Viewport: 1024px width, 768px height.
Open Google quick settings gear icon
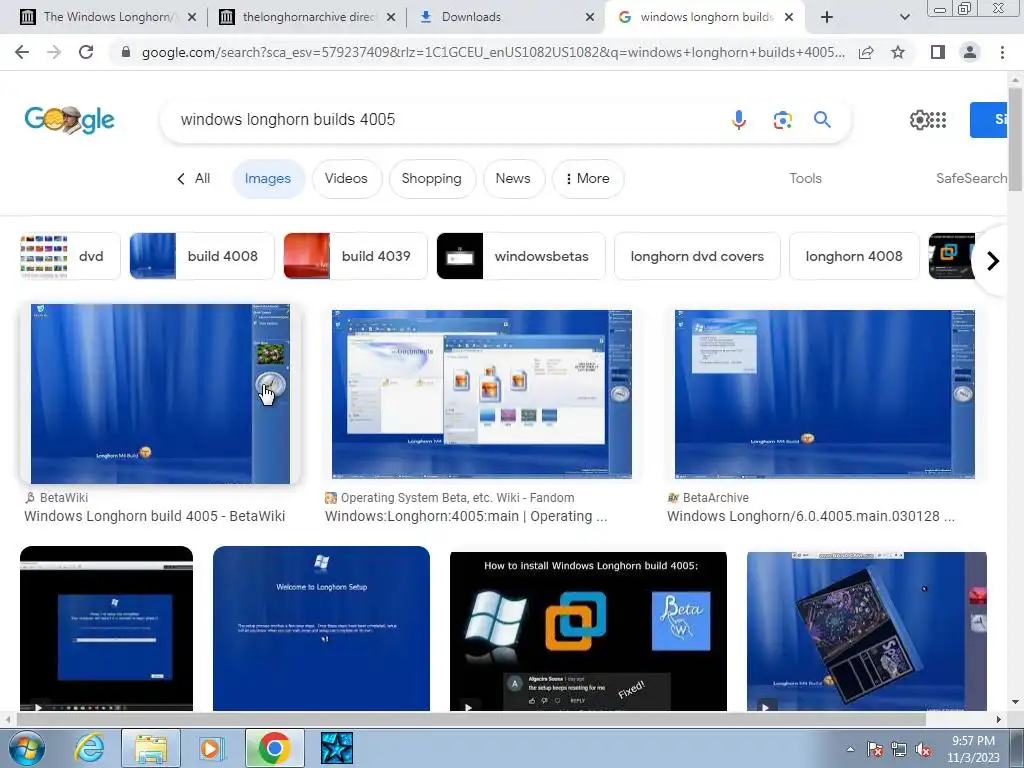coord(919,120)
